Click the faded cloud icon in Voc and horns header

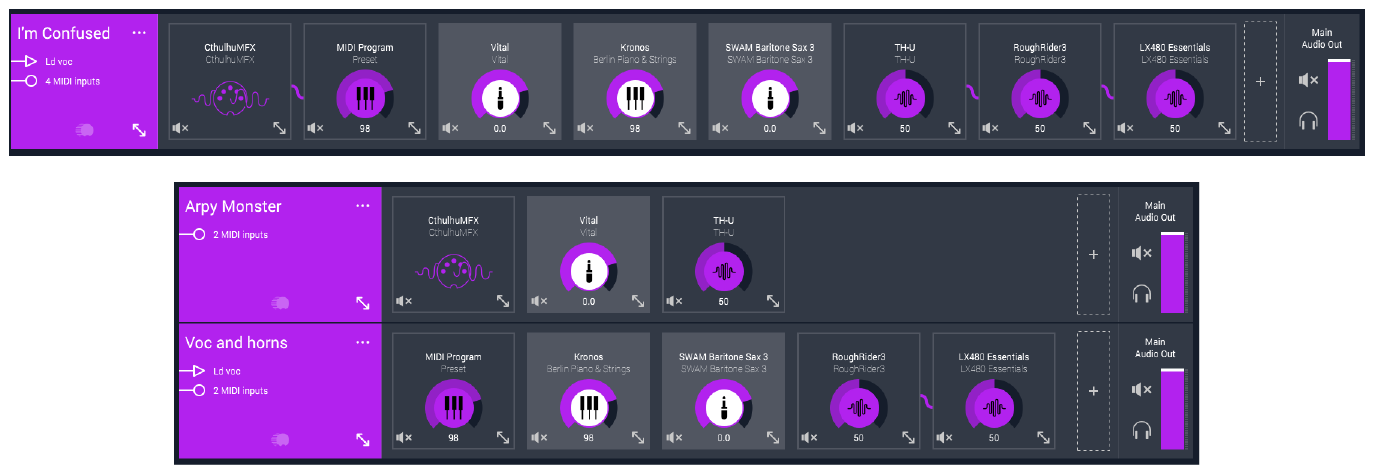point(280,439)
